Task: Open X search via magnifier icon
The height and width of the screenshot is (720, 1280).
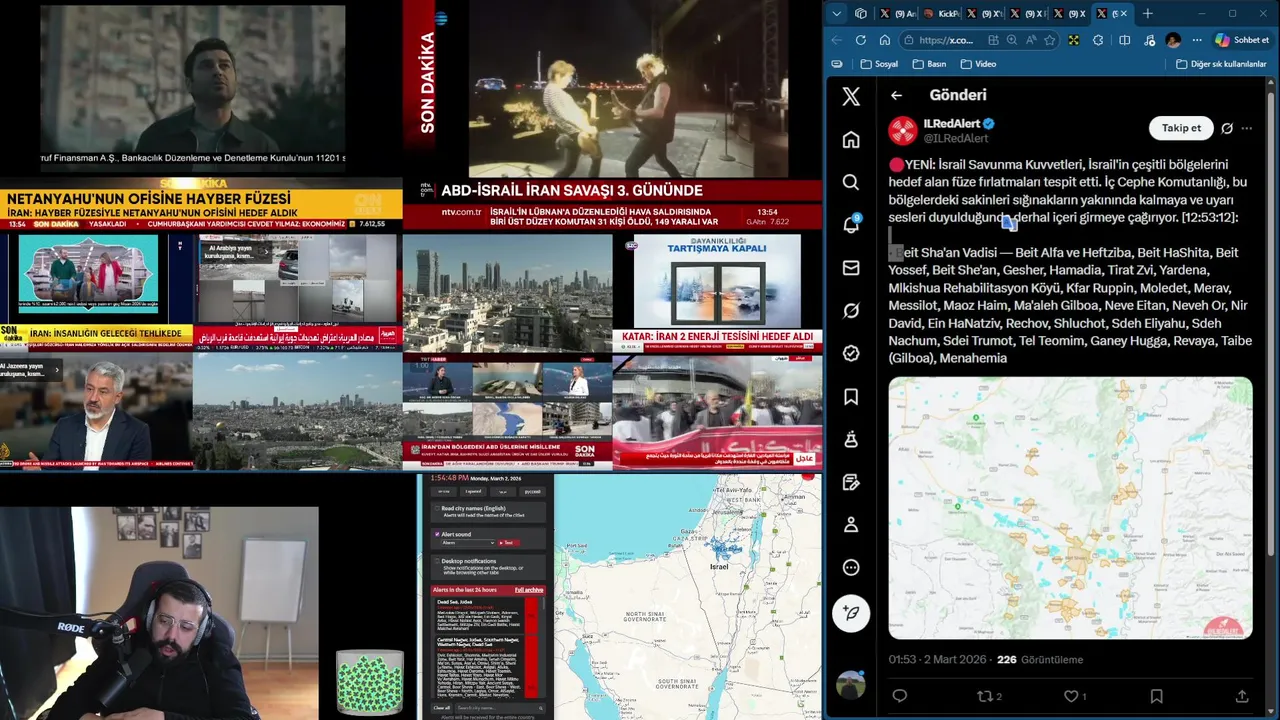Action: point(851,182)
